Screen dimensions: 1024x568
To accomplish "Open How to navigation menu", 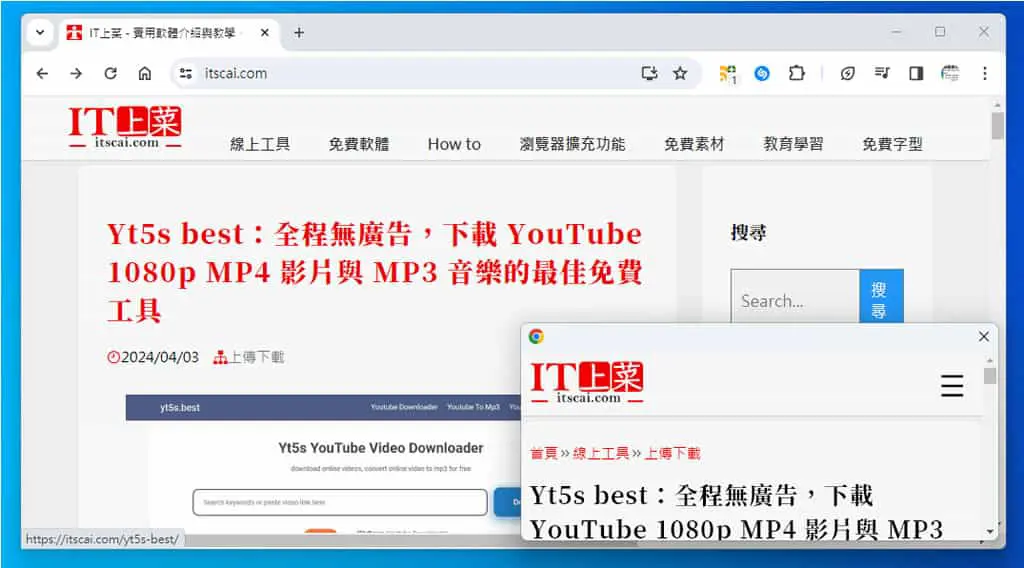I will (454, 144).
